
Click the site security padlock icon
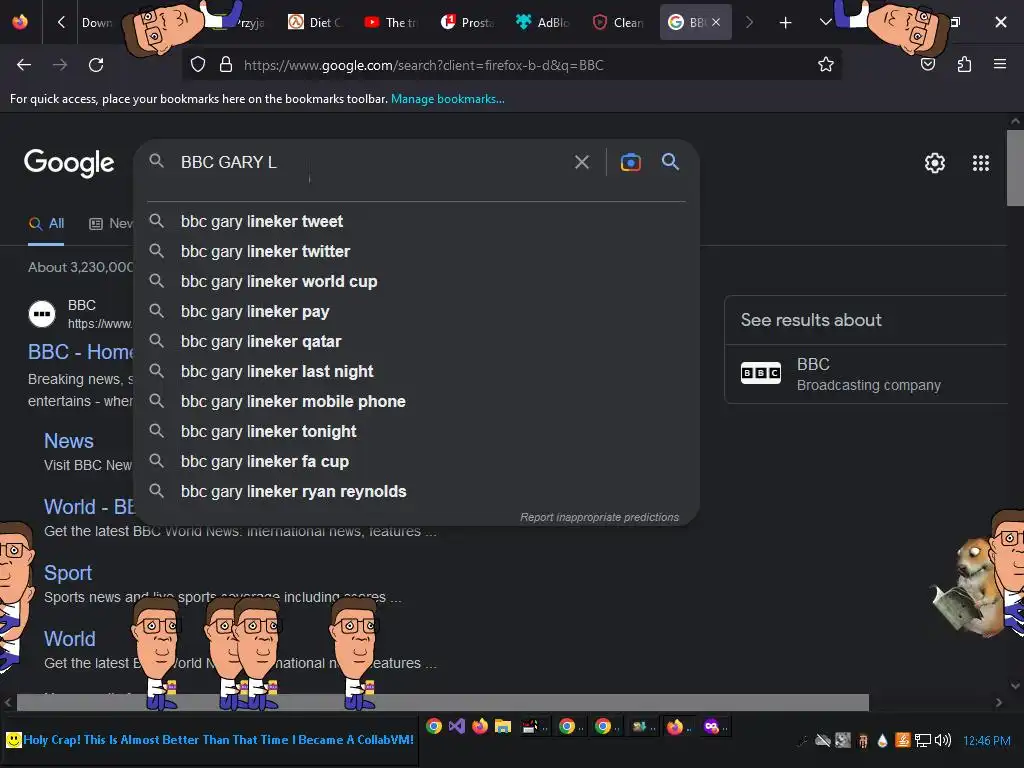coord(226,64)
